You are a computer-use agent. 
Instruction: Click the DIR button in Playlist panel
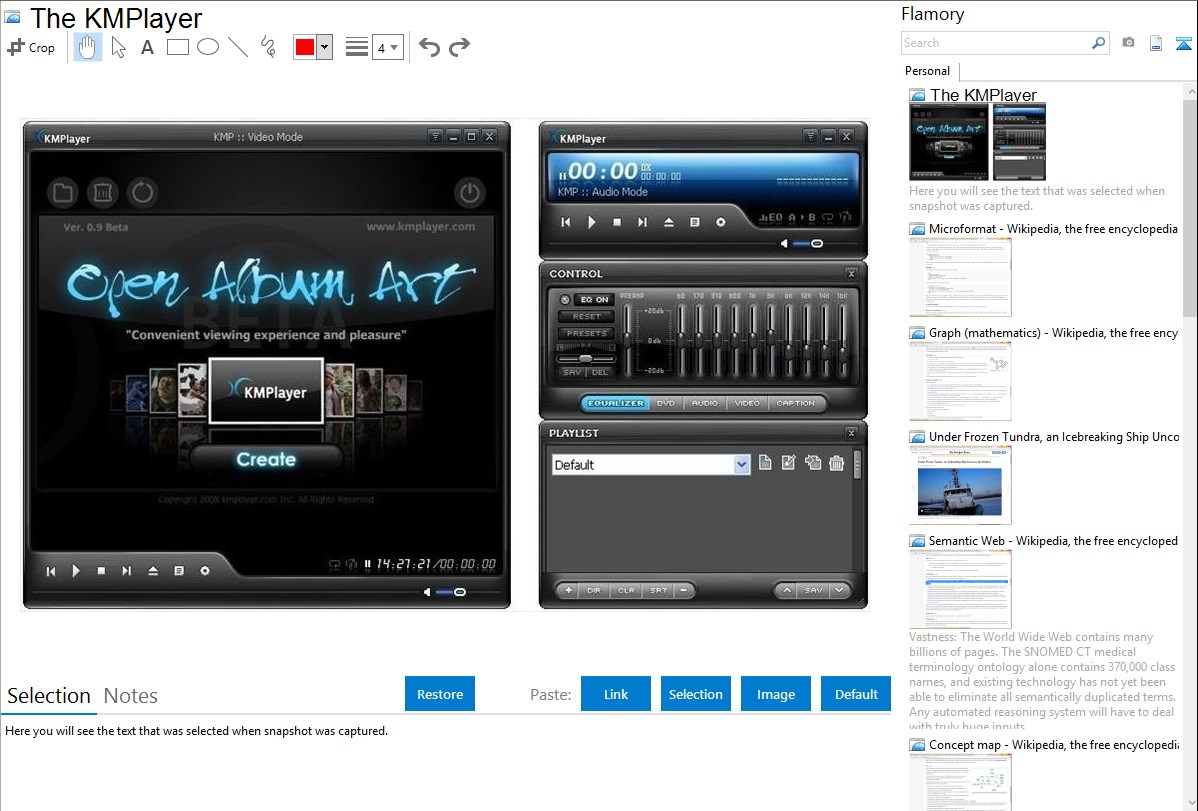point(594,591)
